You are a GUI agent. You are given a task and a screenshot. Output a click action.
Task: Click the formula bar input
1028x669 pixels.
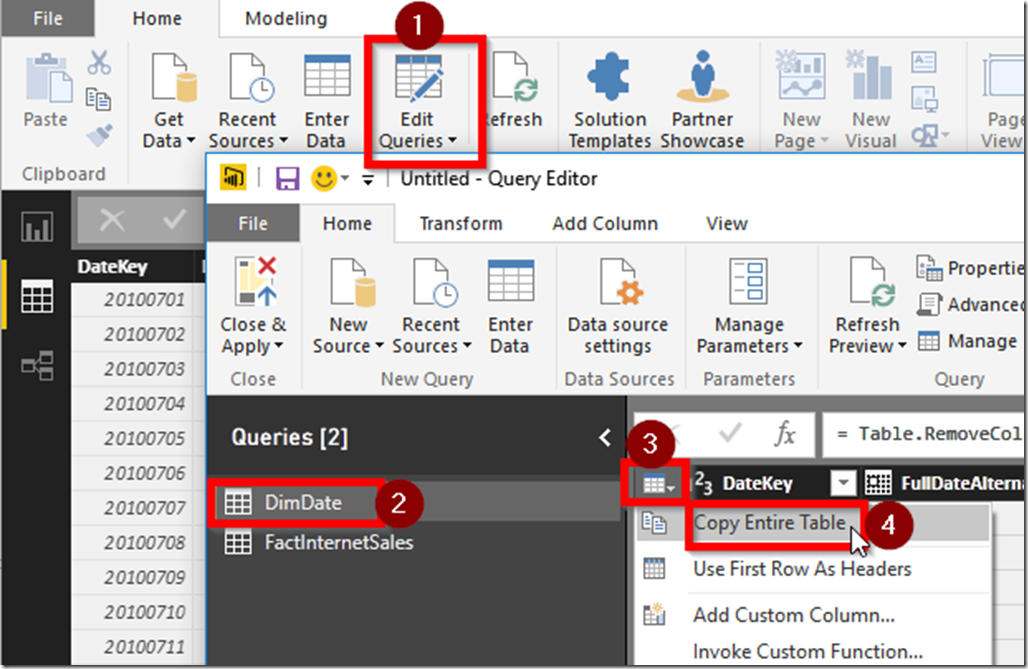tap(923, 434)
